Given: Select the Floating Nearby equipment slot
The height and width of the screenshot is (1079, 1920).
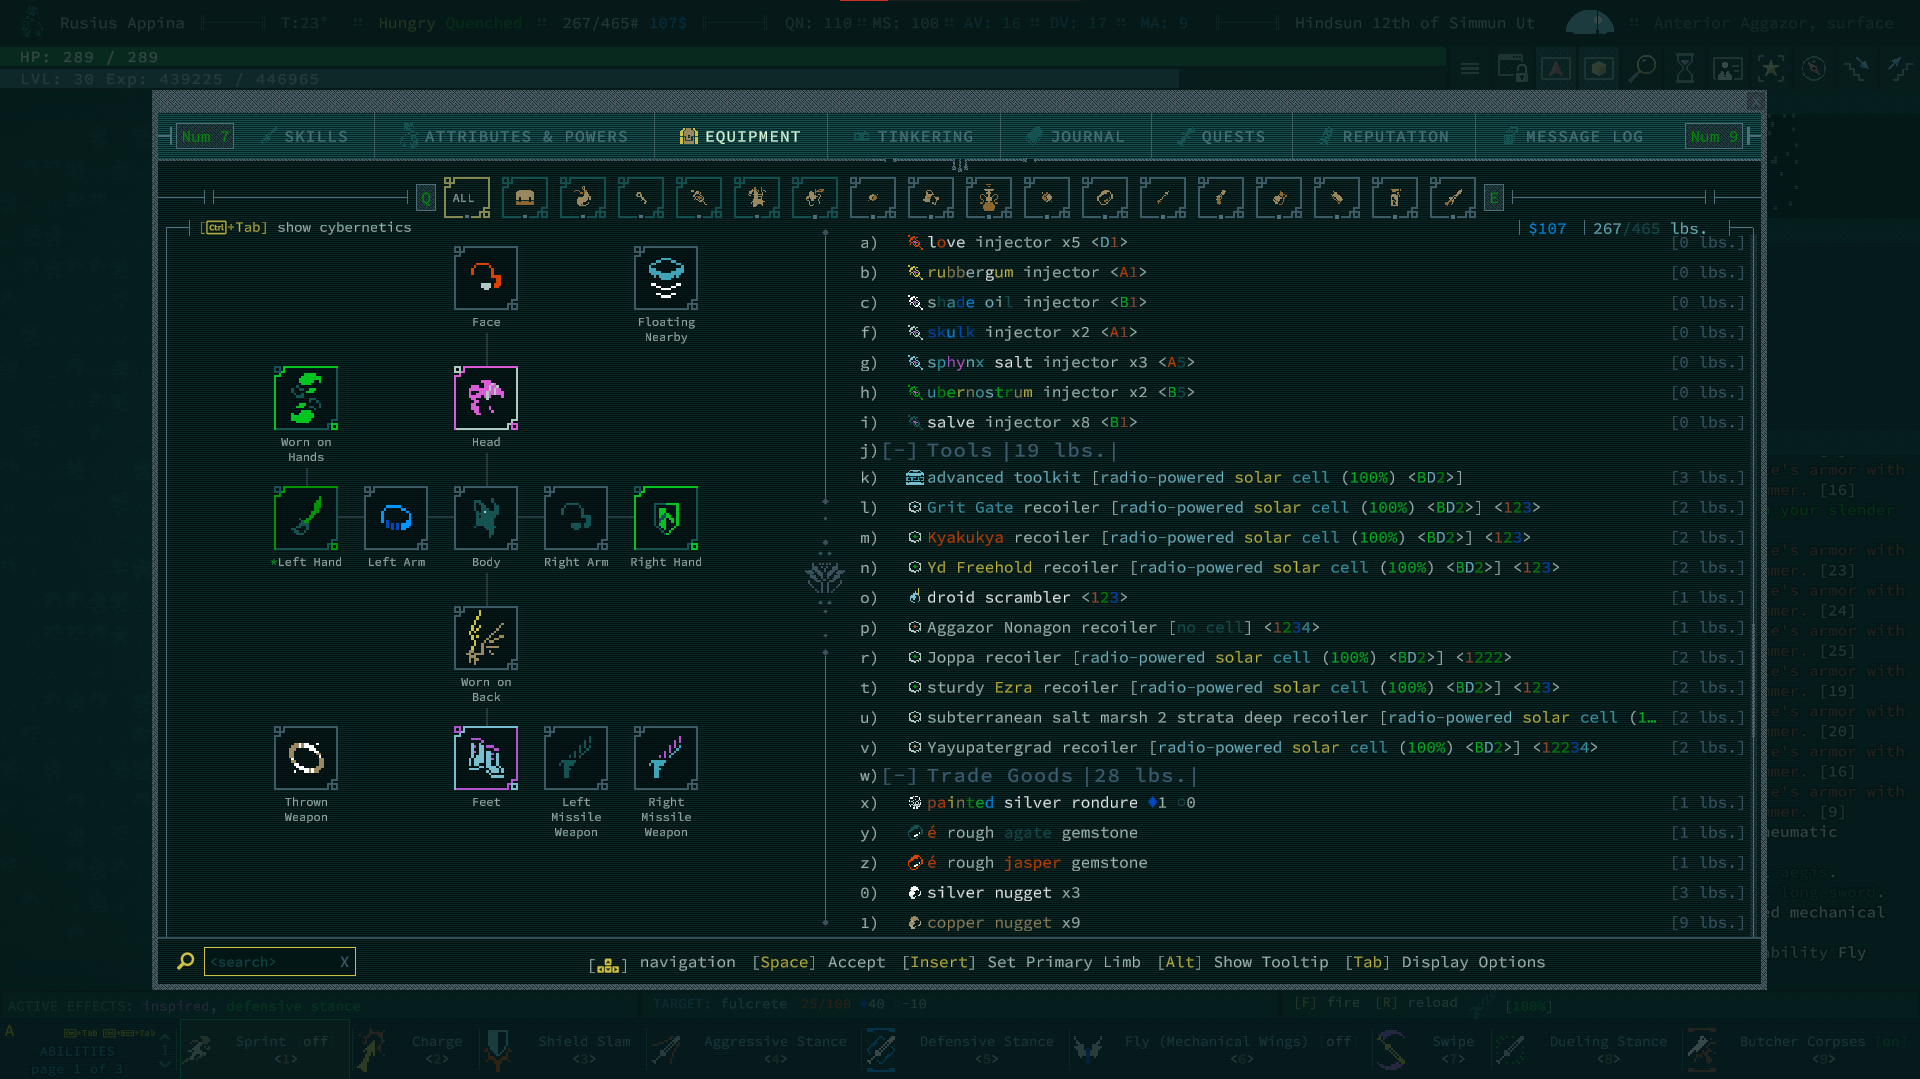Looking at the screenshot, I should (x=666, y=278).
